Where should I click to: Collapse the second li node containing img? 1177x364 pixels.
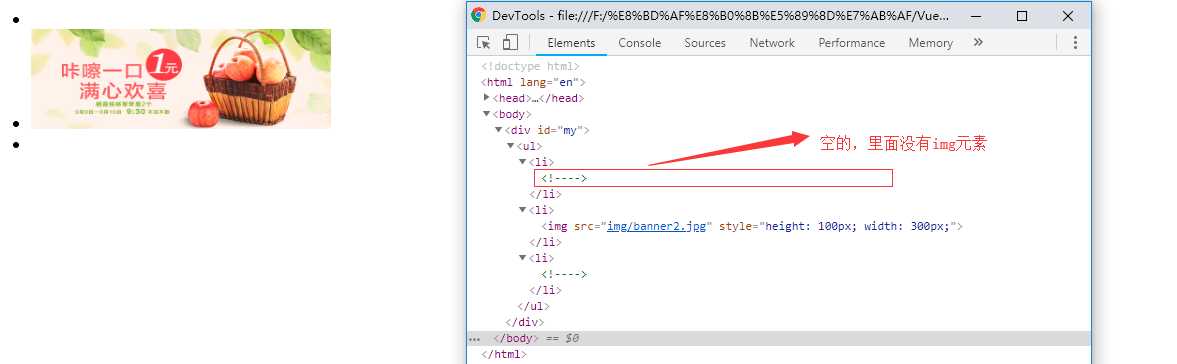pyautogui.click(x=523, y=210)
